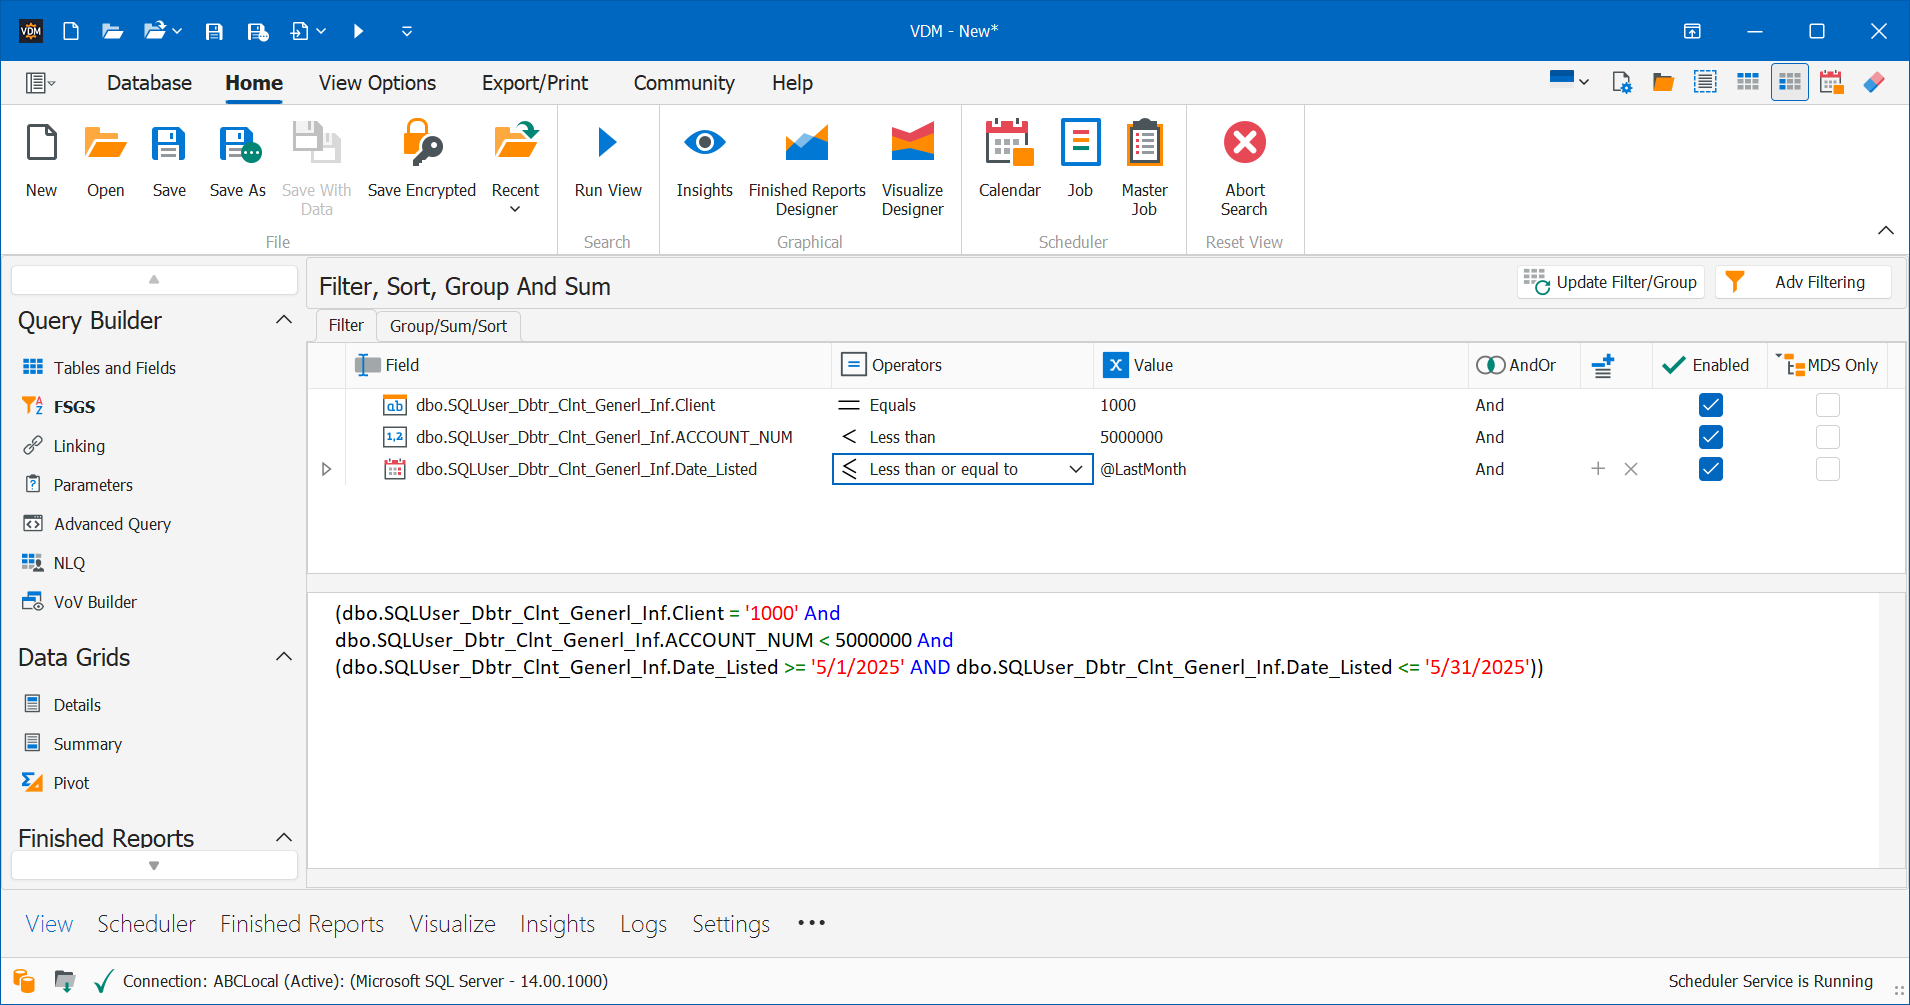The height and width of the screenshot is (1005, 1910).
Task: Open Logs in bottom navigation
Action: (x=643, y=924)
